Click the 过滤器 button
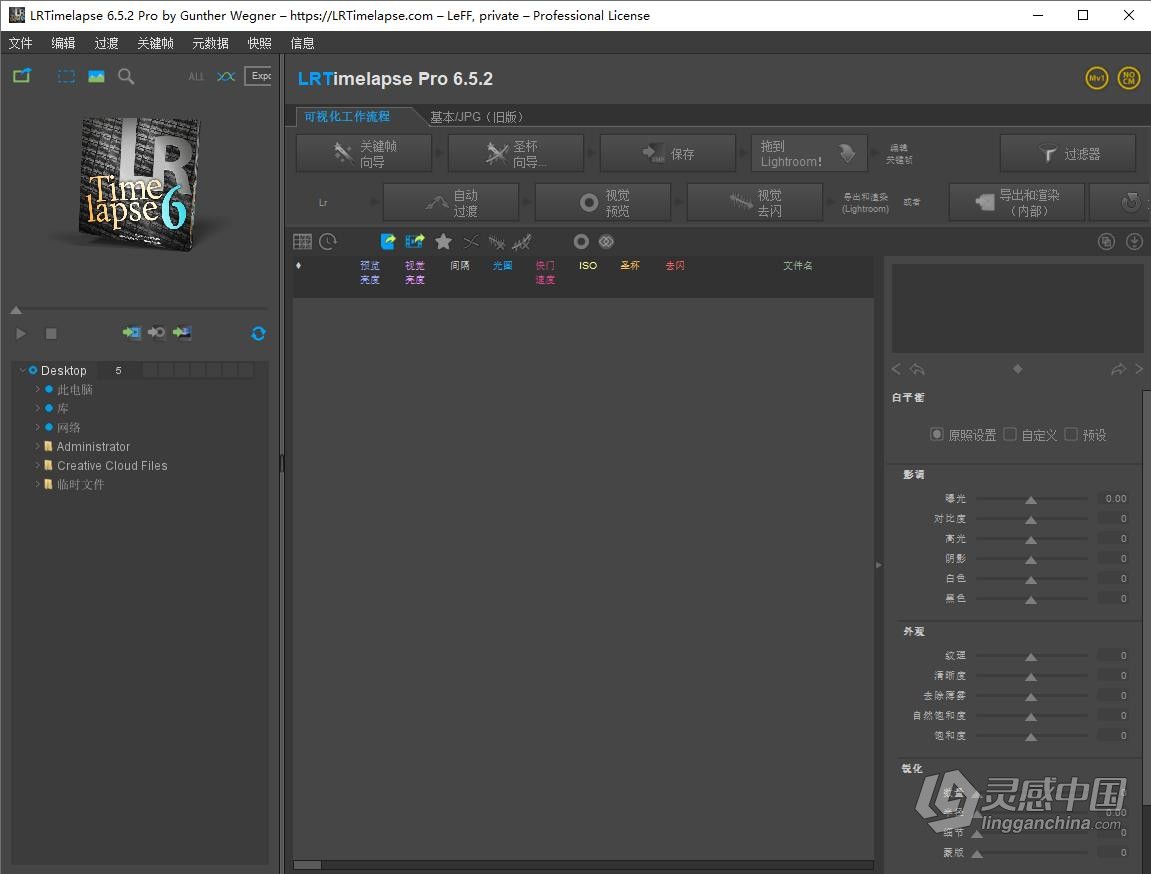The width and height of the screenshot is (1151, 874). click(1070, 153)
